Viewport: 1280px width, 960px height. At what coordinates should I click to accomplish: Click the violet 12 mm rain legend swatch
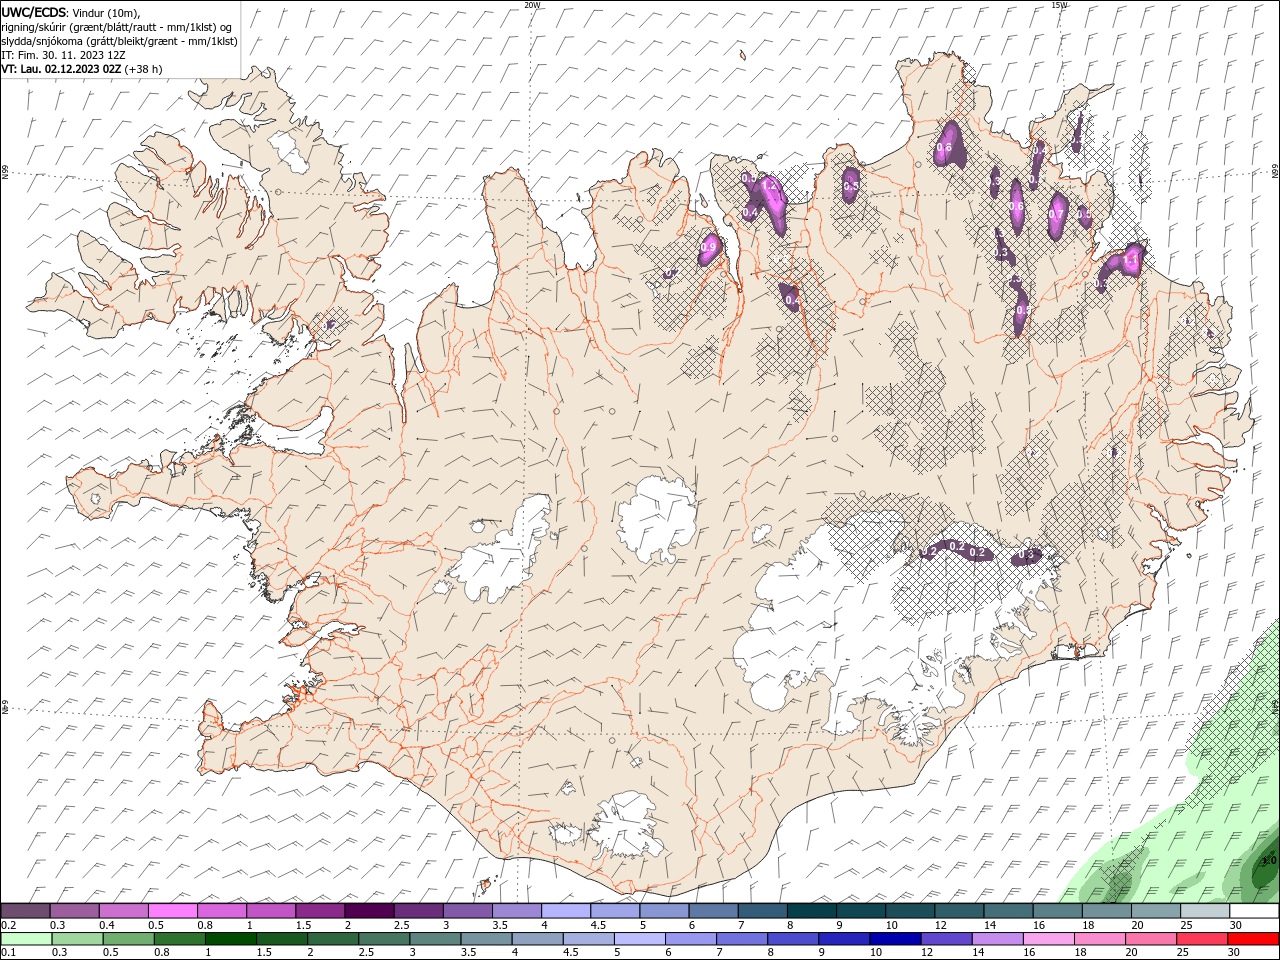point(945,939)
